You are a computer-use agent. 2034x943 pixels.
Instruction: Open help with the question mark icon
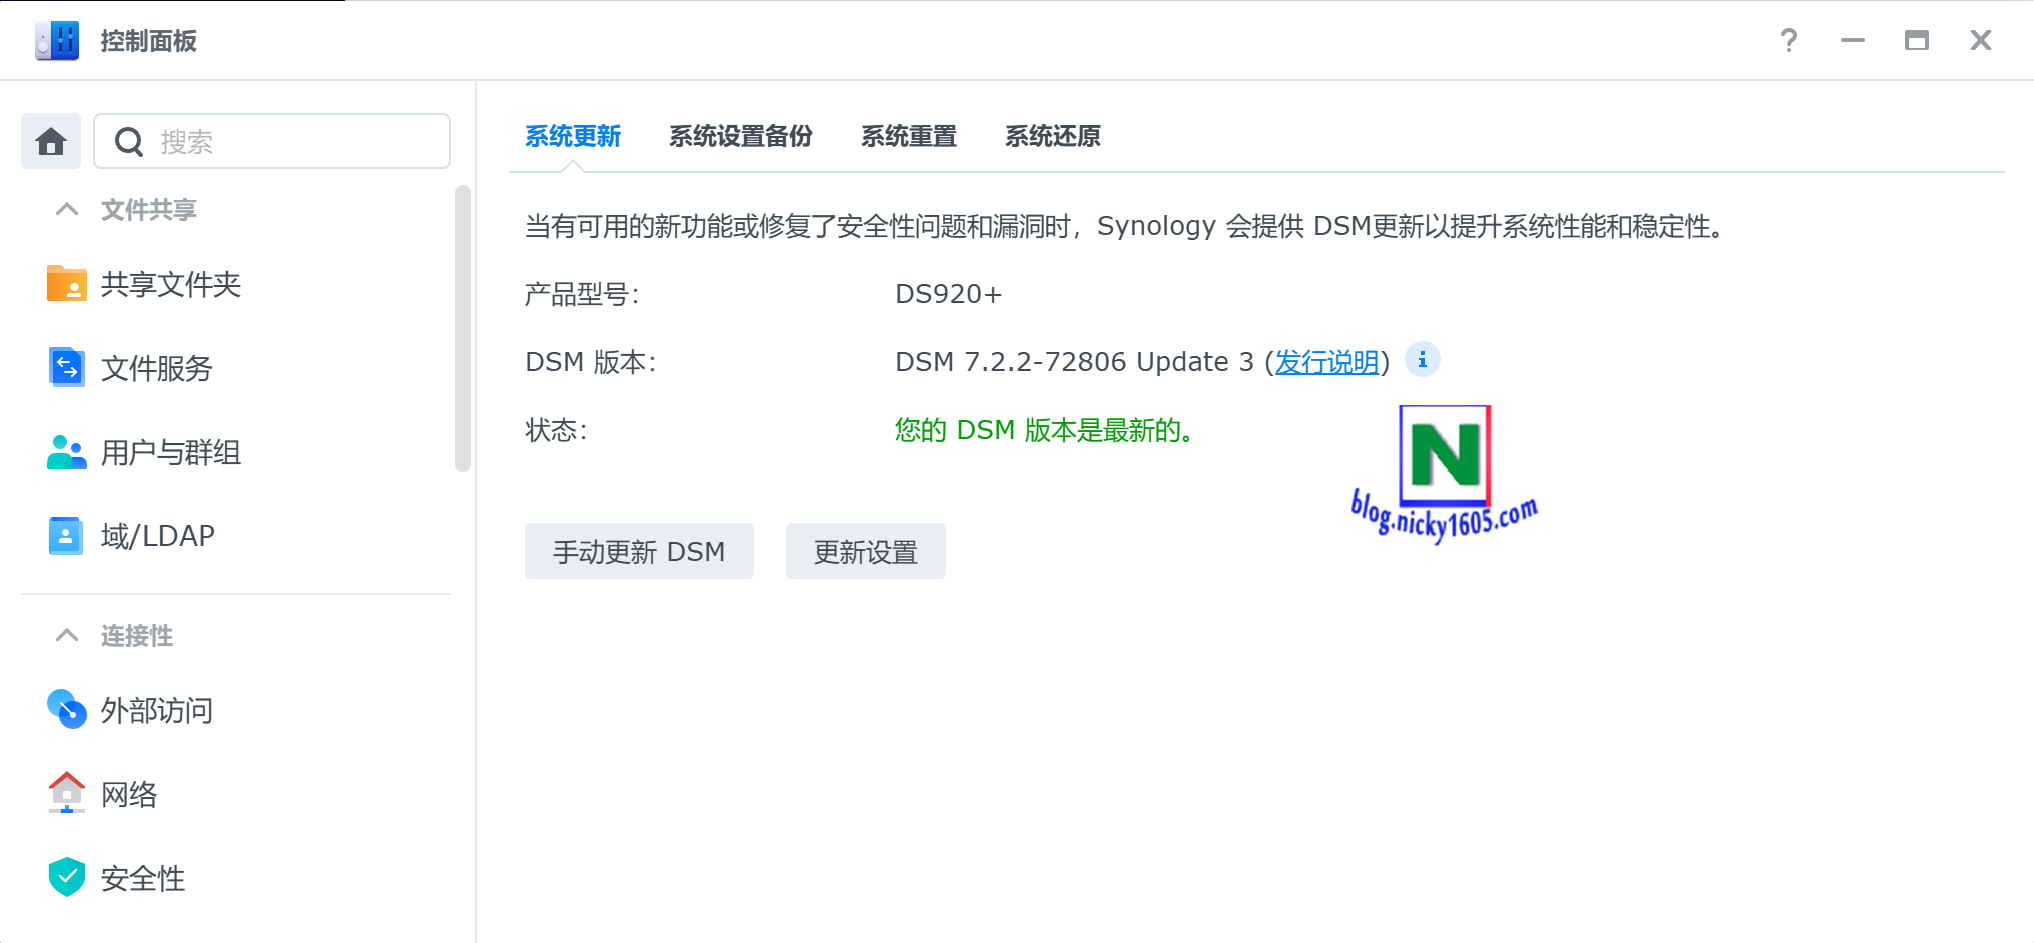[1789, 40]
